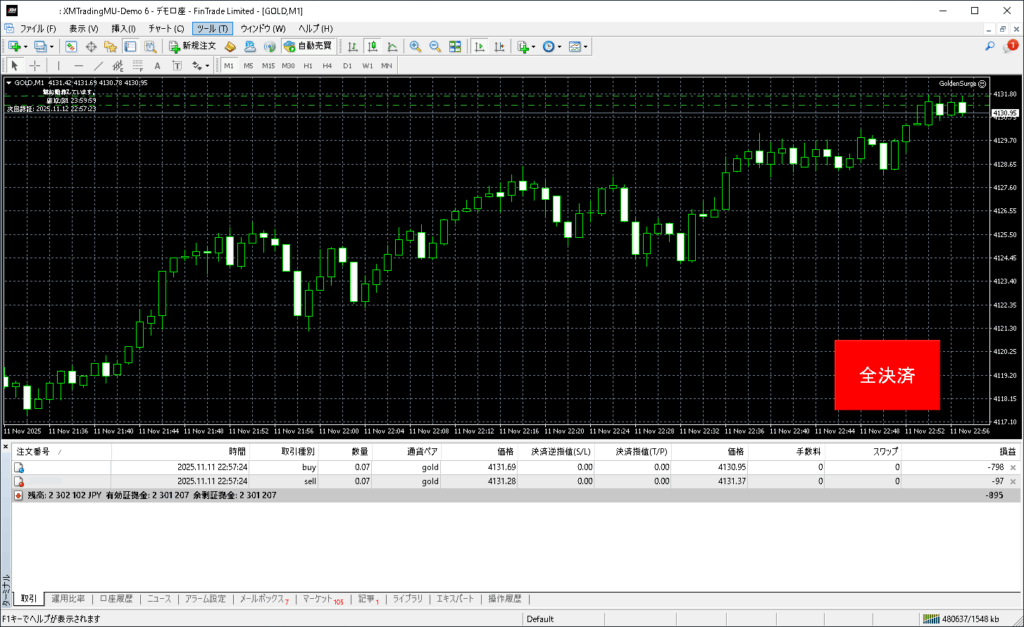Select the crosshair cursor tool
This screenshot has width=1024, height=627.
coord(35,66)
